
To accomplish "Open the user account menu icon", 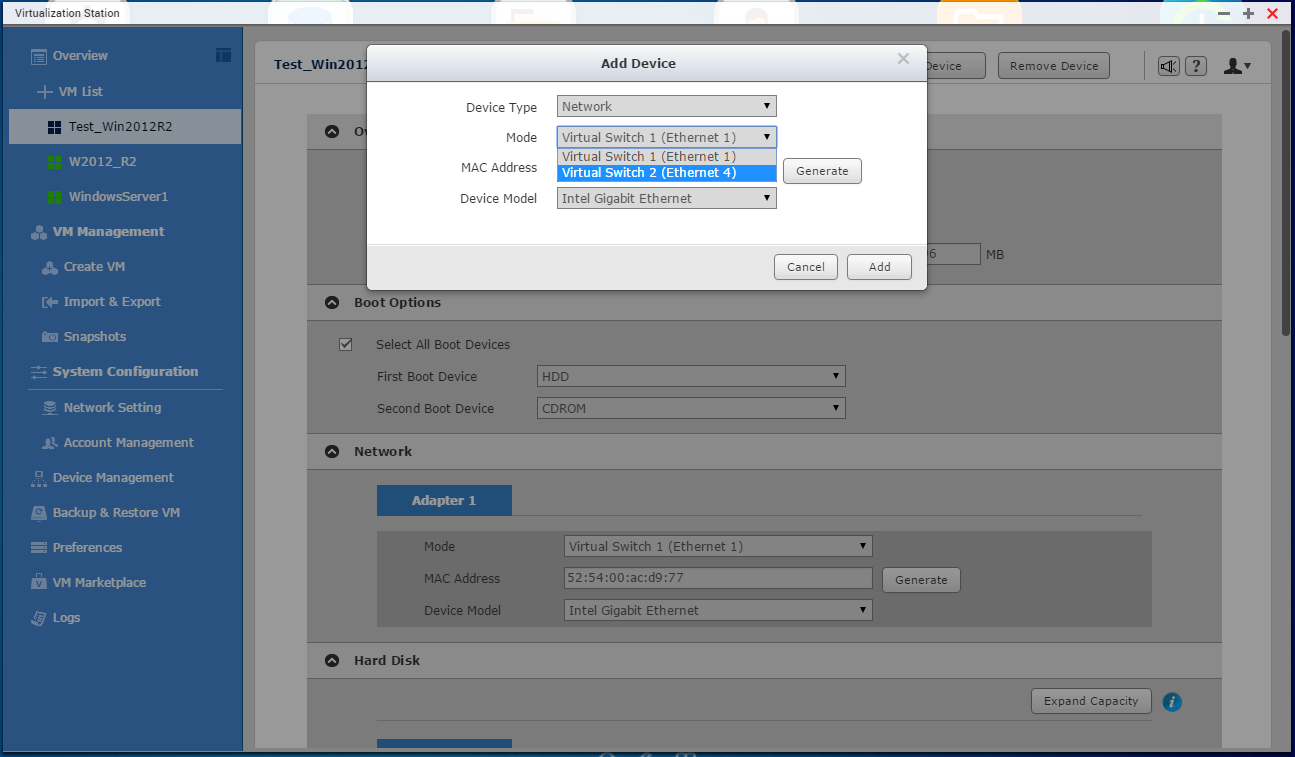I will coord(1237,66).
